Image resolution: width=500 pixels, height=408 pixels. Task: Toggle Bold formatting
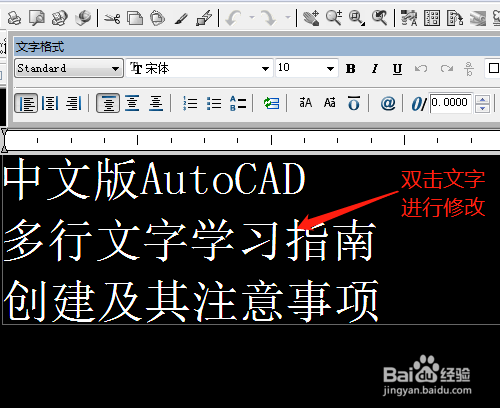pos(351,69)
